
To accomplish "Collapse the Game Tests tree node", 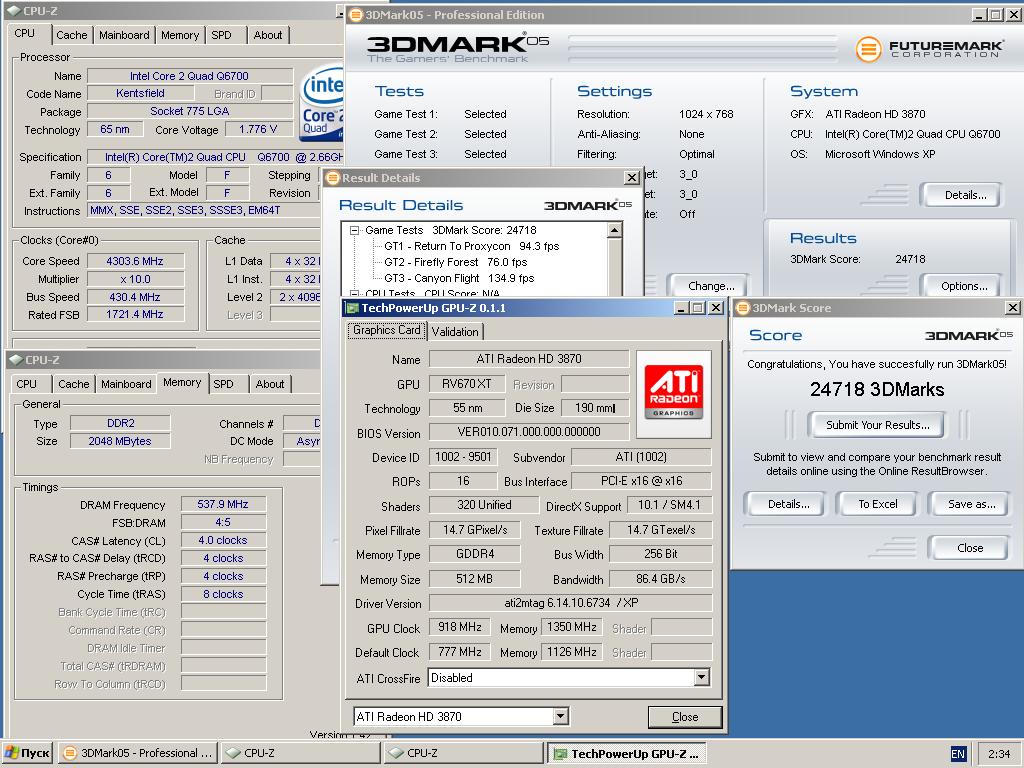I will pos(354,230).
